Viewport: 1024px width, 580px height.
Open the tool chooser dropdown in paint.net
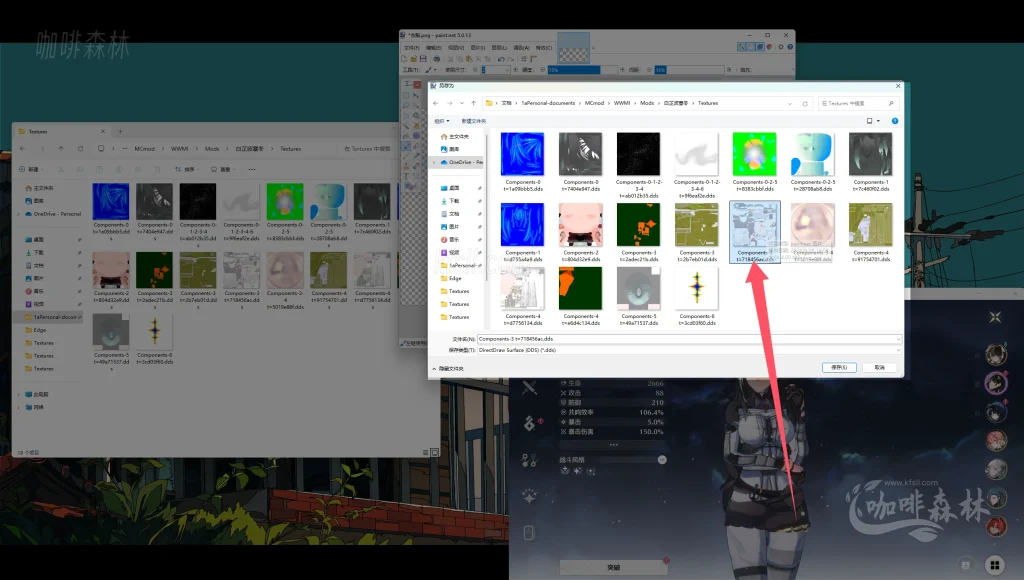430,70
